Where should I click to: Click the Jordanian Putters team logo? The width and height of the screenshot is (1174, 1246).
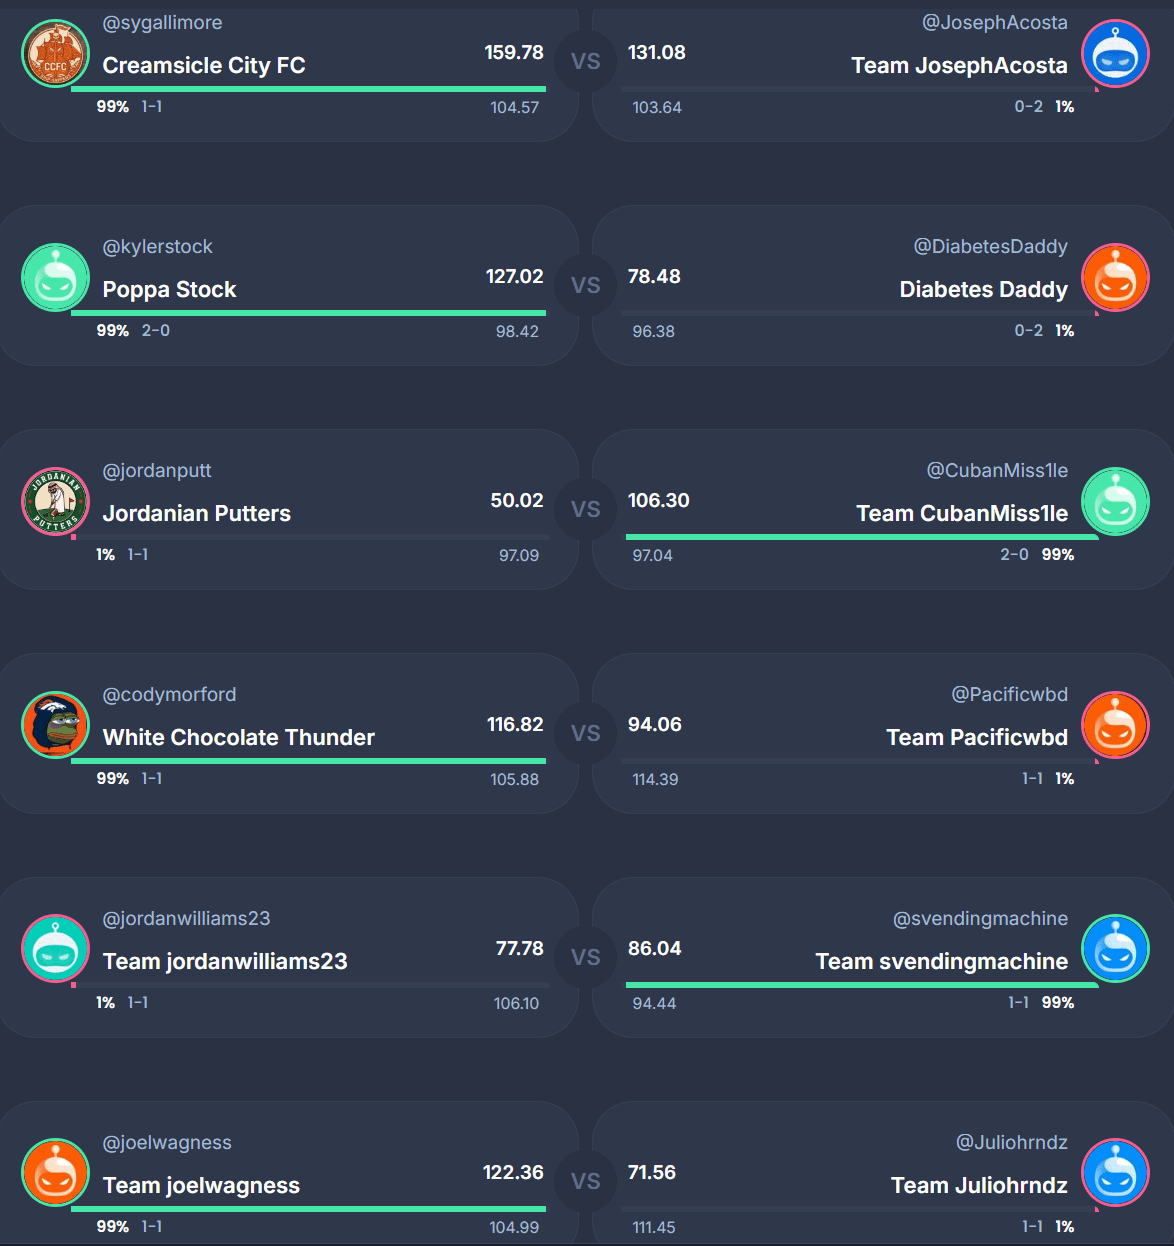pos(56,502)
